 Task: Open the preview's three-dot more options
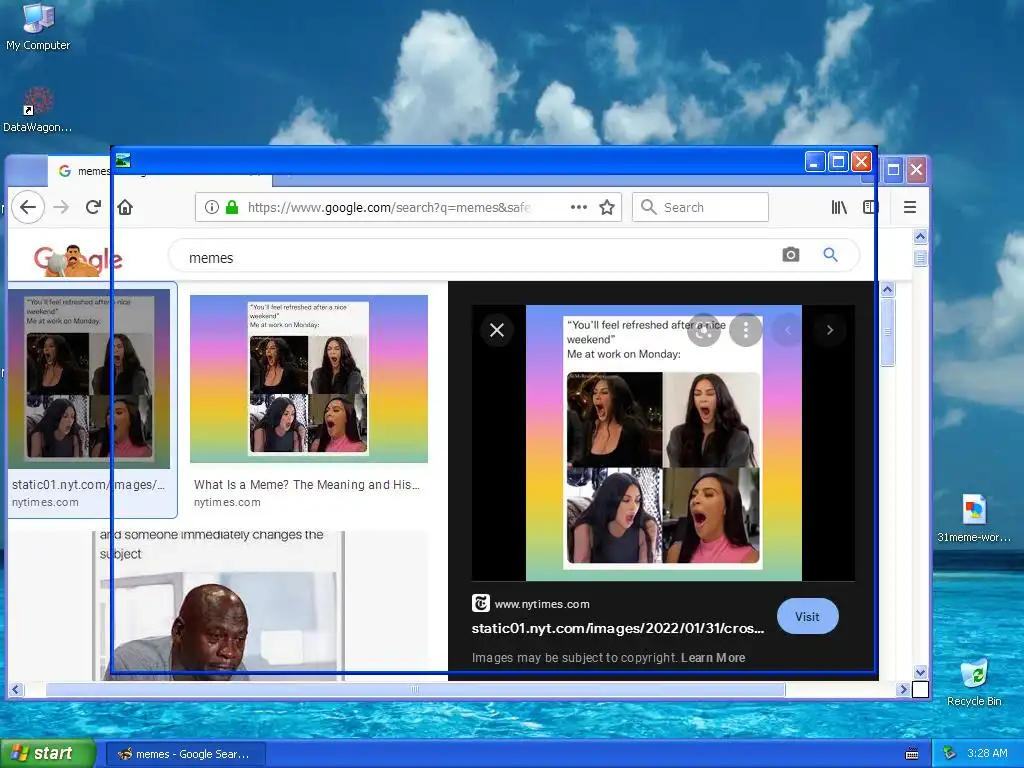[746, 330]
